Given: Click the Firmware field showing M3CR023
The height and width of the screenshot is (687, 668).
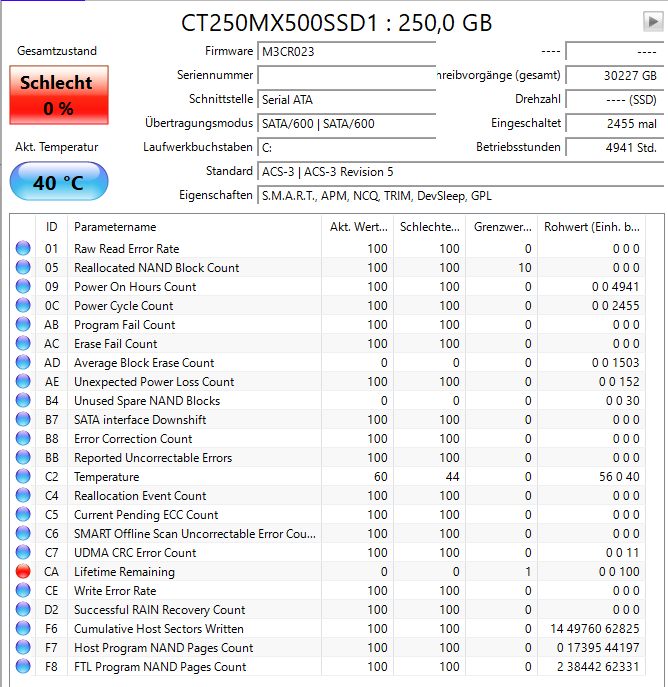Looking at the screenshot, I should coord(346,52).
